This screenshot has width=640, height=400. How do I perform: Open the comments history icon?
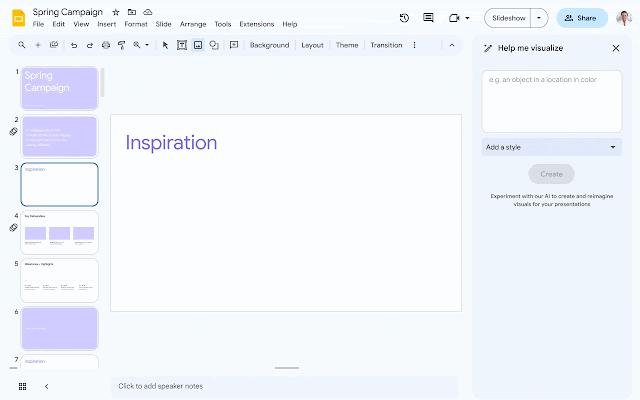click(x=428, y=18)
